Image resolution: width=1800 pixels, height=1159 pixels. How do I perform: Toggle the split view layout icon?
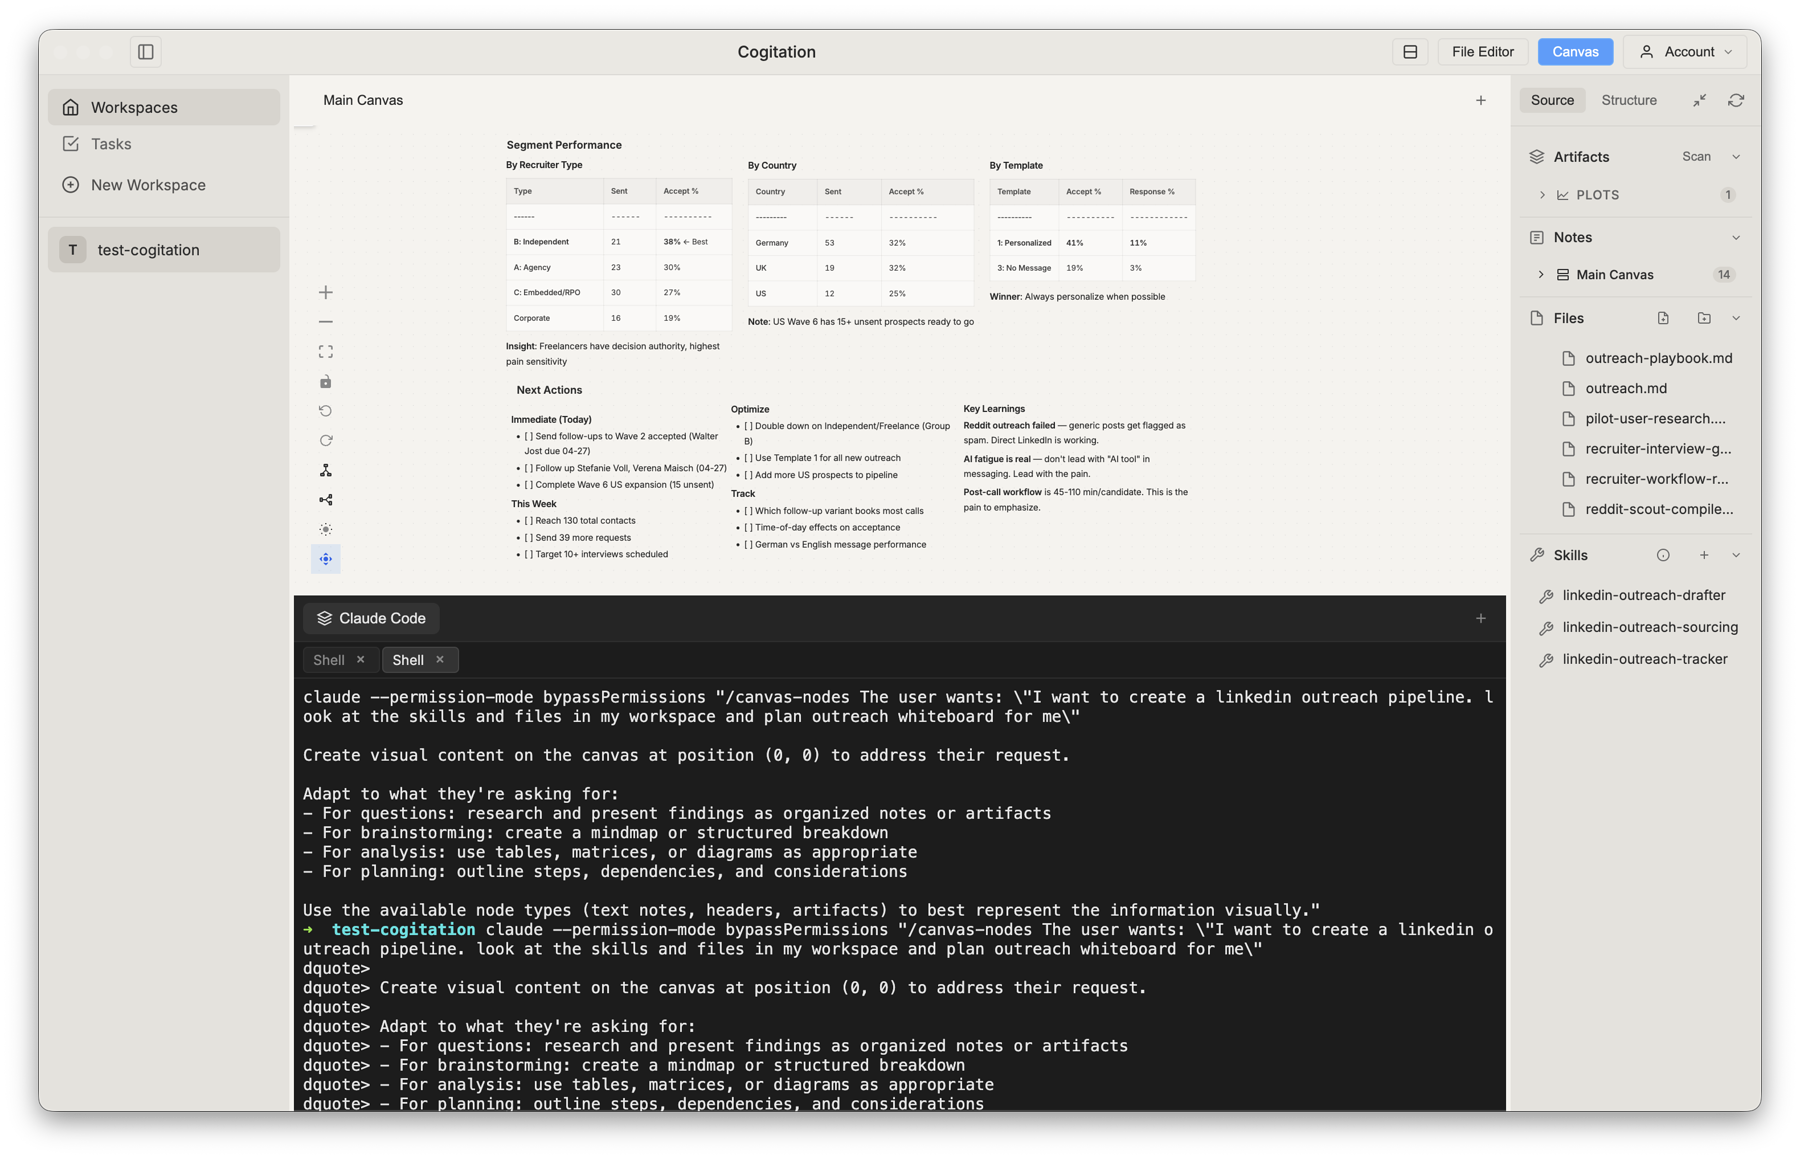pos(1410,51)
